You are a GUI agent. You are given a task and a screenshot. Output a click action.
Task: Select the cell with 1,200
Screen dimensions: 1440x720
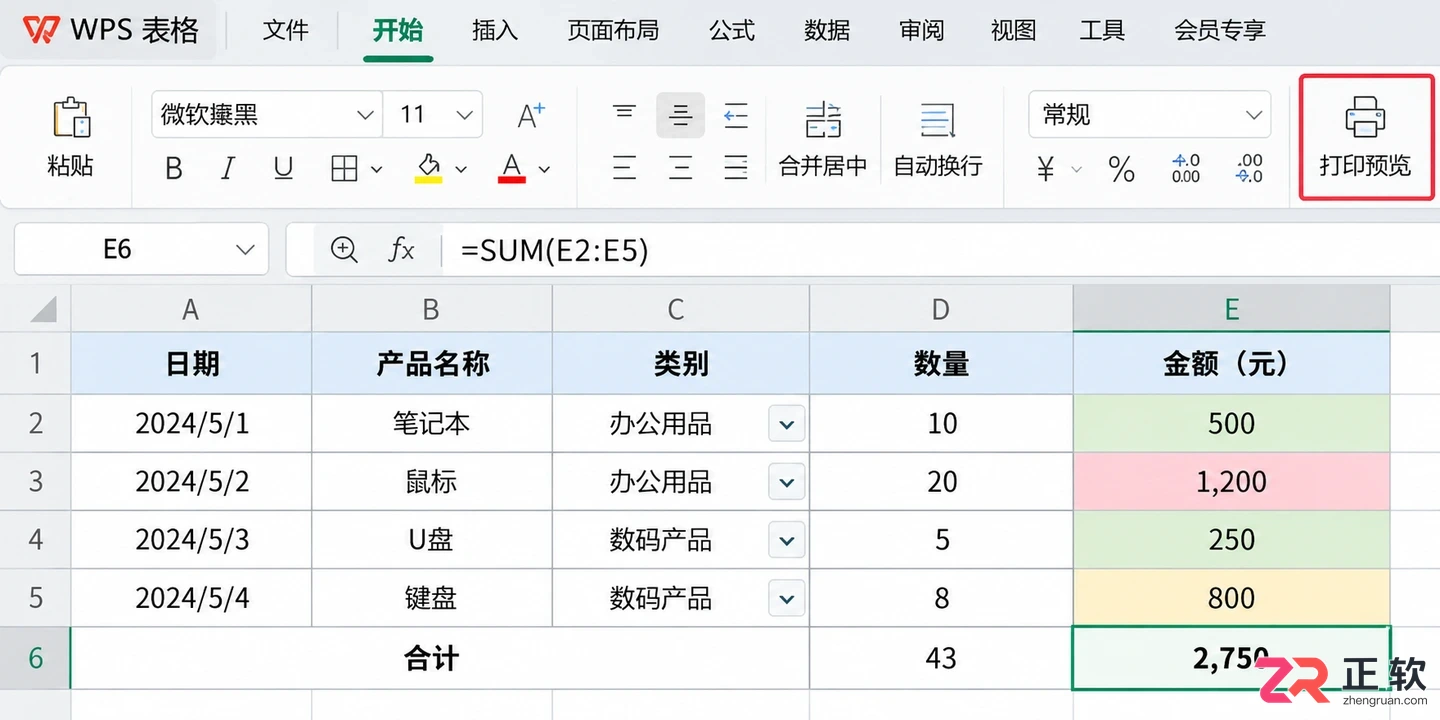point(1231,482)
